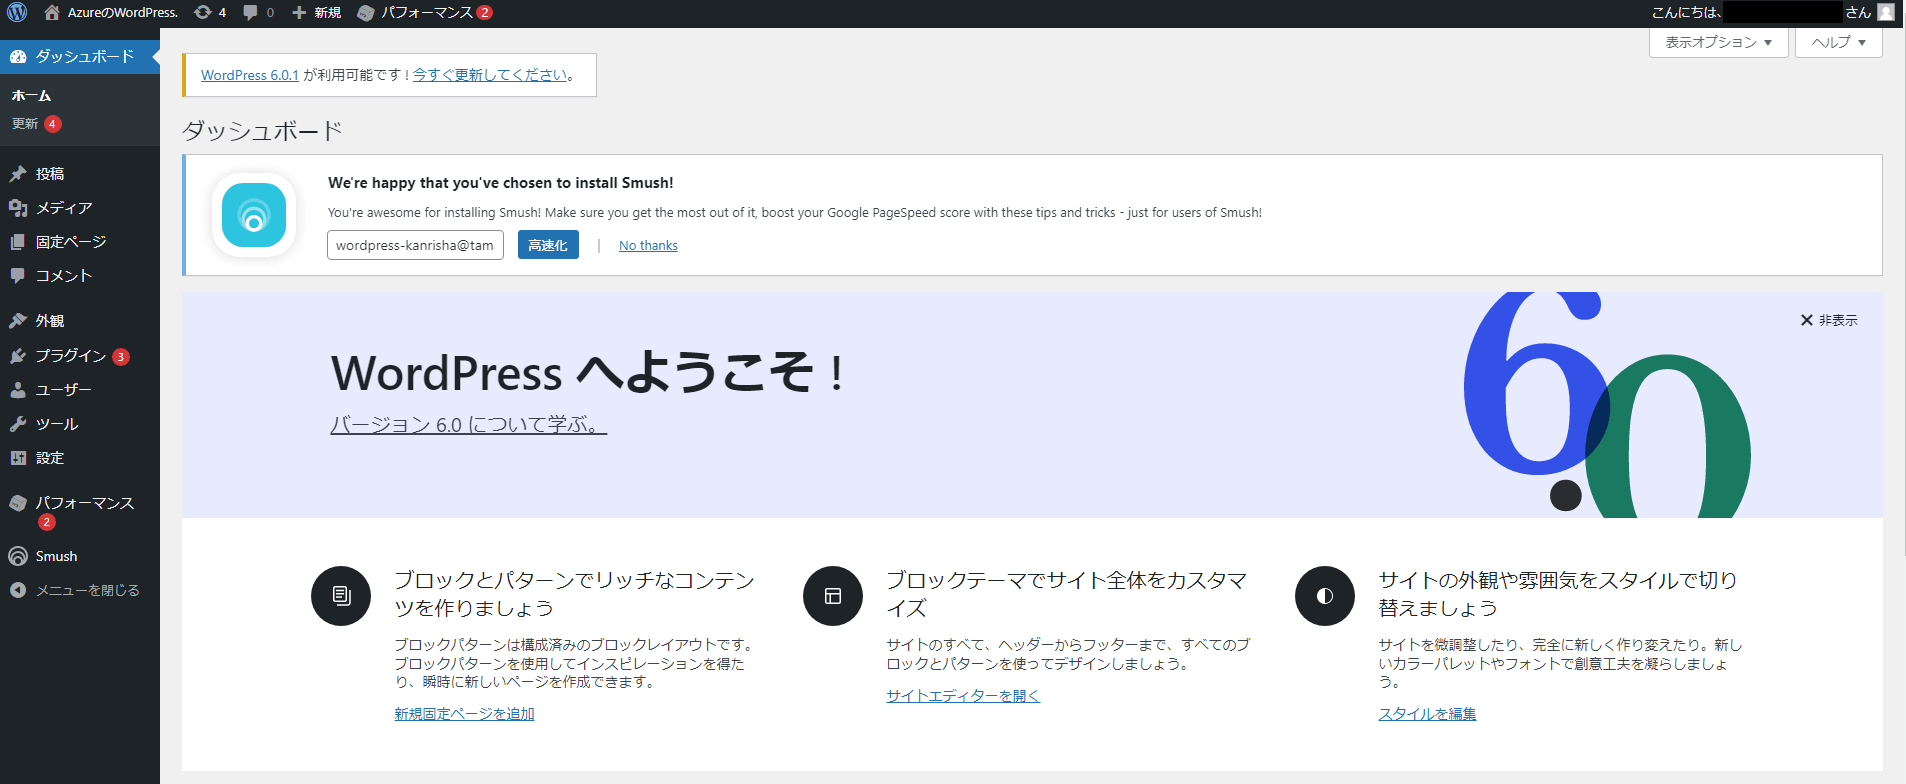Click 今すぐ更新してください link
The width and height of the screenshot is (1906, 784).
pyautogui.click(x=490, y=75)
